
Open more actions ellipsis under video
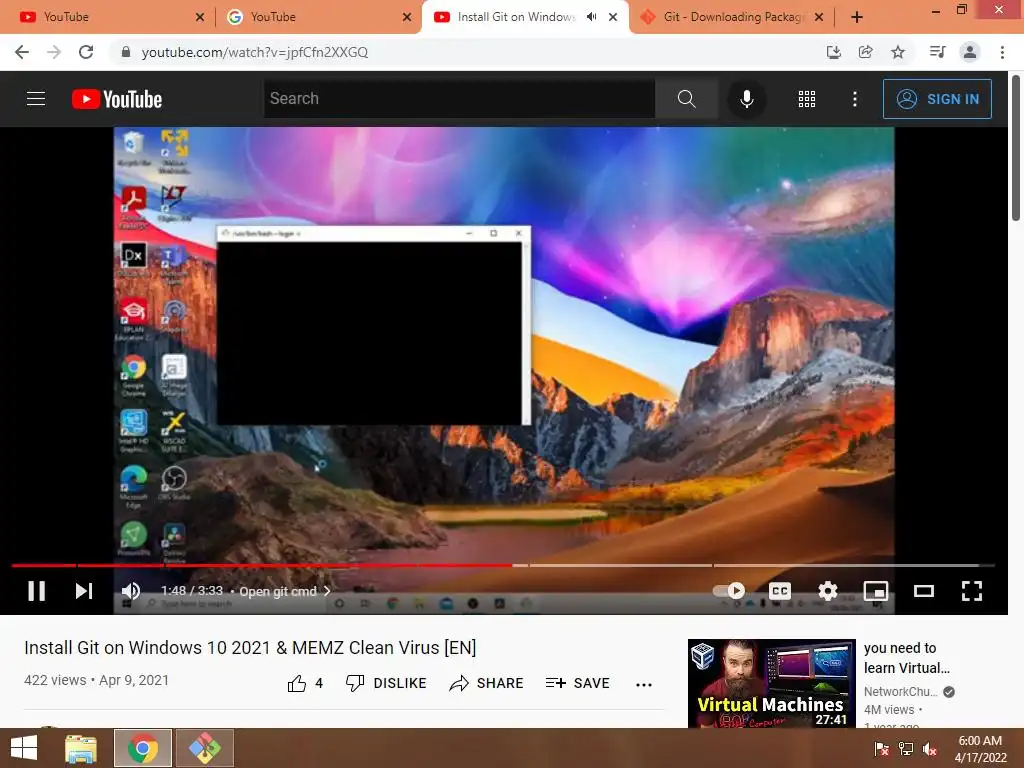click(x=644, y=684)
